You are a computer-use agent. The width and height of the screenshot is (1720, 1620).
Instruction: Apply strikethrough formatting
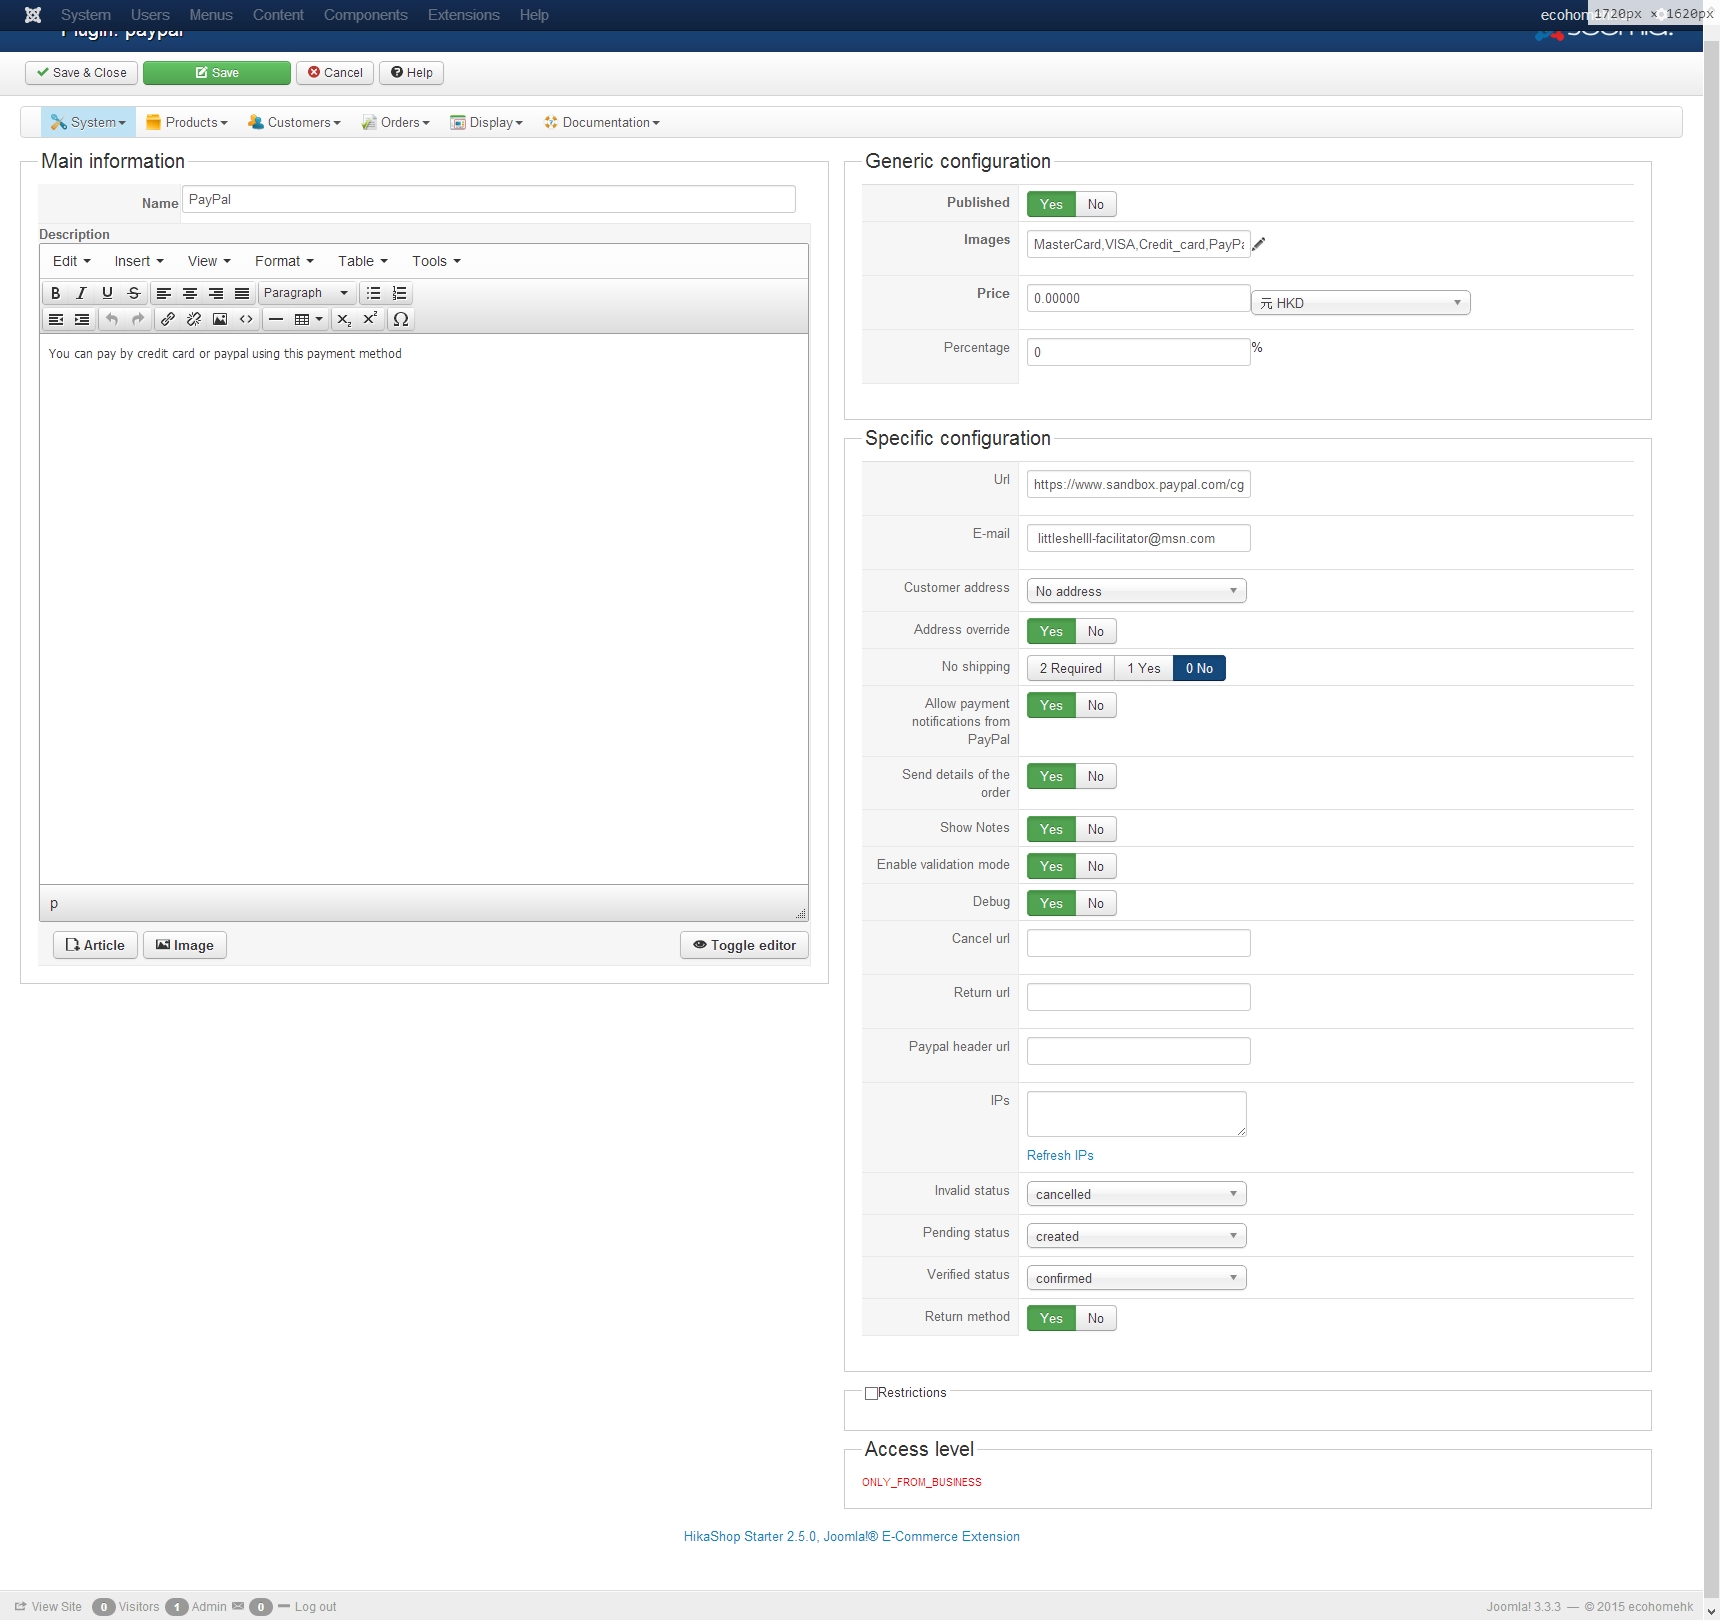coord(134,293)
